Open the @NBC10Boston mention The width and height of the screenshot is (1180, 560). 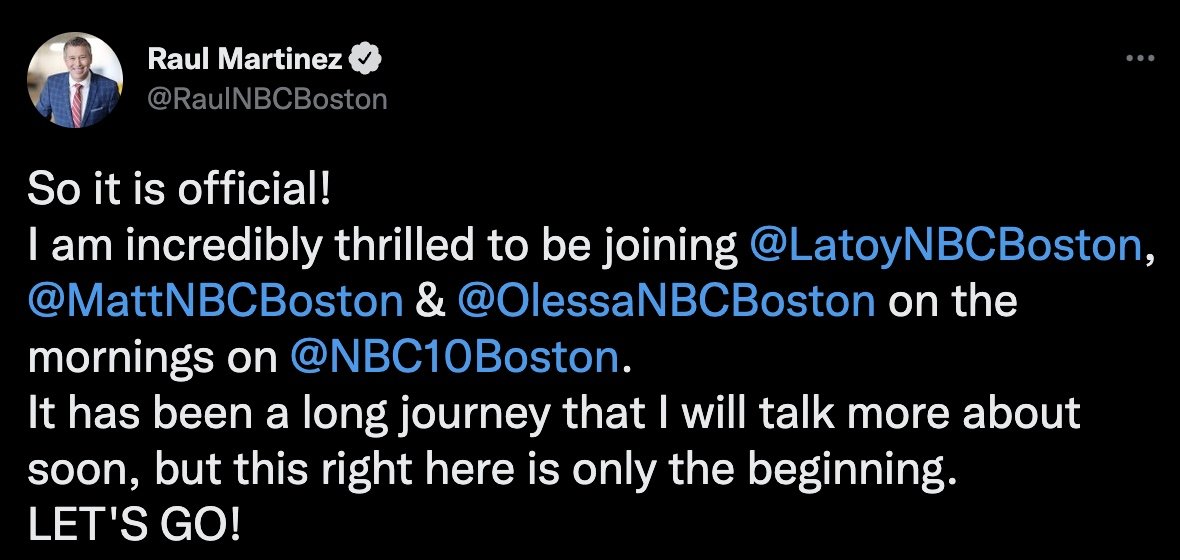[455, 357]
